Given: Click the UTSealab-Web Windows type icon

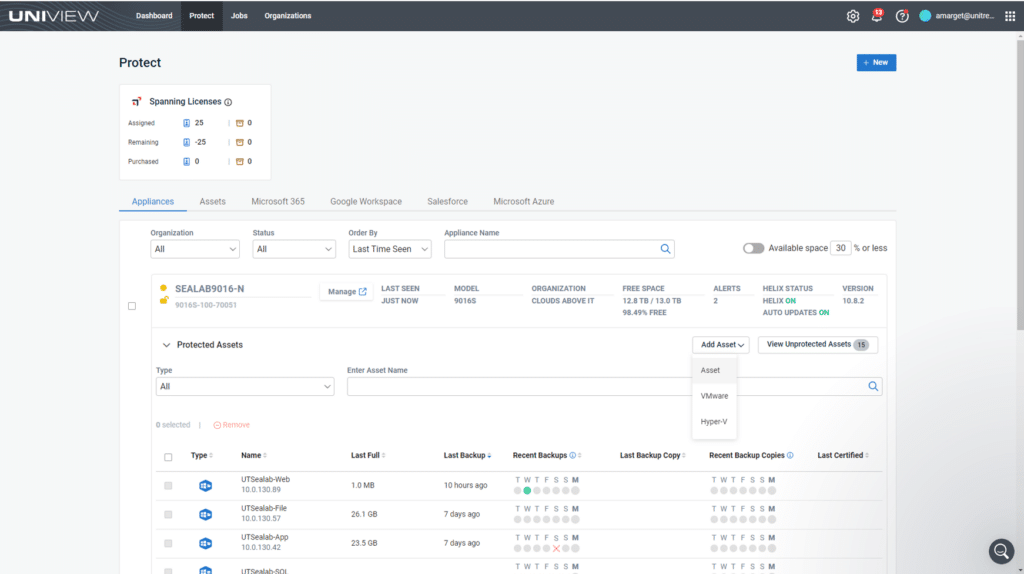Looking at the screenshot, I should 205,485.
